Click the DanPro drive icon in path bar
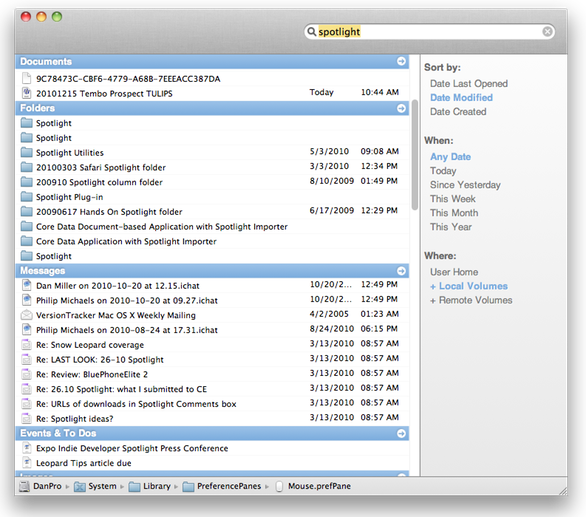This screenshot has width=586, height=517. click(24, 486)
